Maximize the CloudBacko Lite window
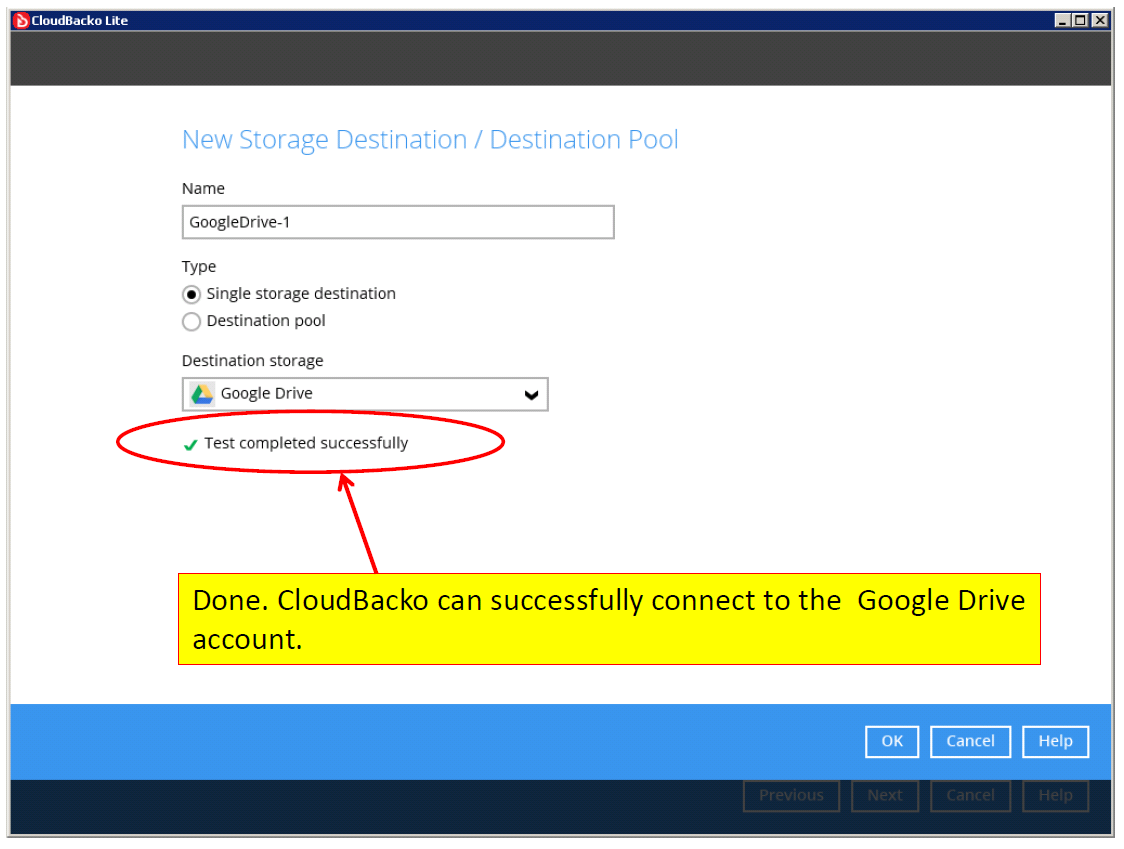Viewport: 1124px width, 849px height. (1080, 21)
